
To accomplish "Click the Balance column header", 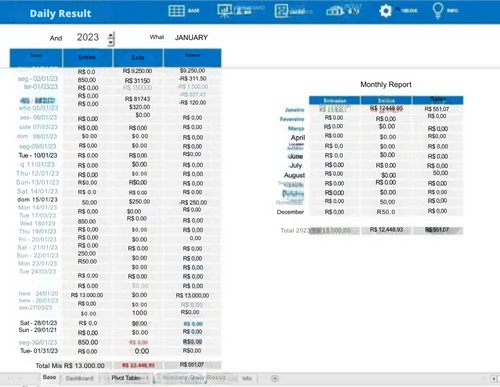I will click(x=192, y=58).
